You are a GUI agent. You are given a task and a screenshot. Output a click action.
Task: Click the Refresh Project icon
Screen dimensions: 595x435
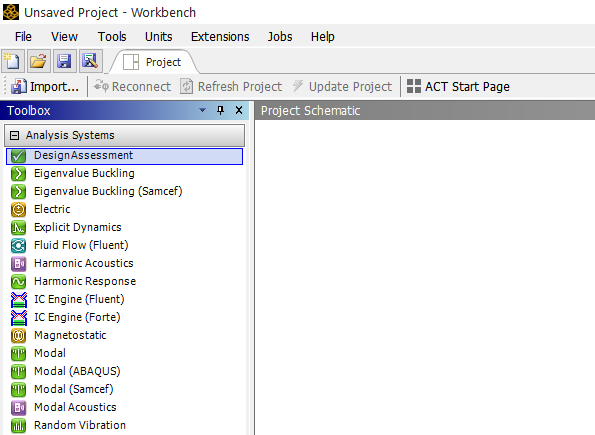186,87
